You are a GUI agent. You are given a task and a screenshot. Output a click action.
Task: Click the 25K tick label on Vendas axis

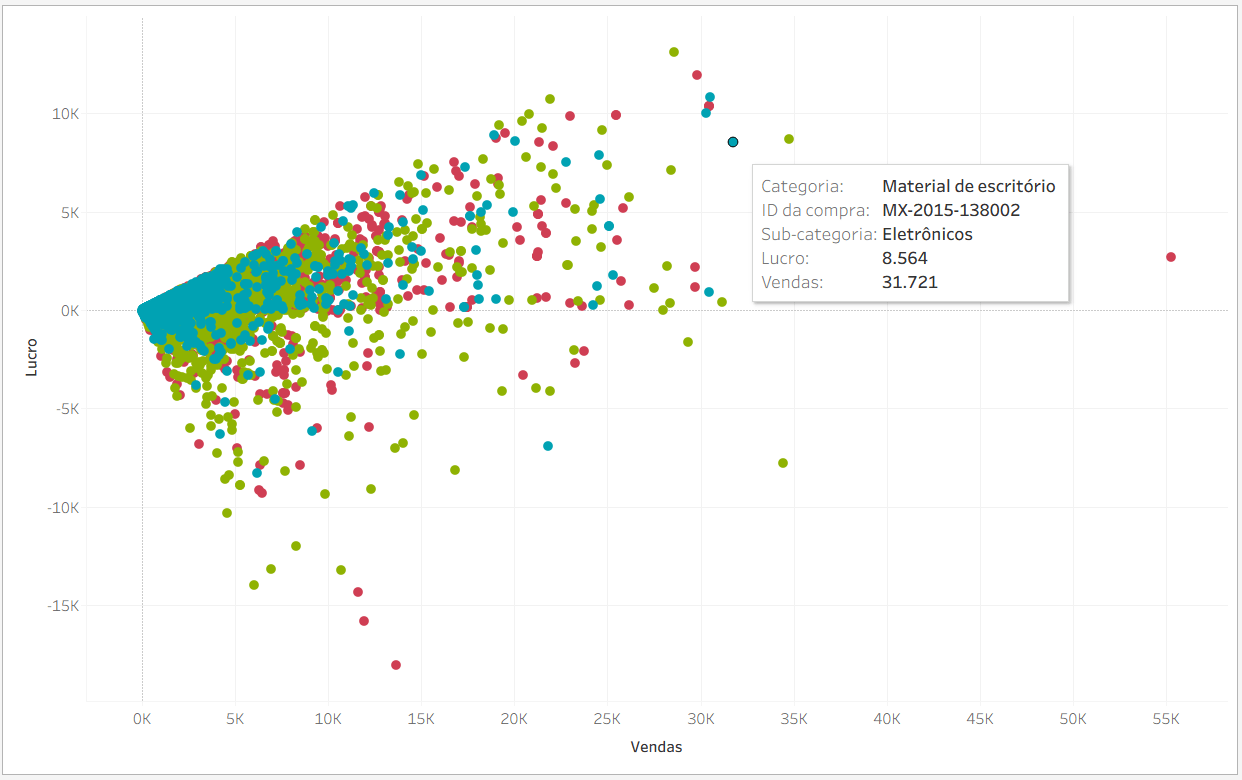[x=608, y=719]
